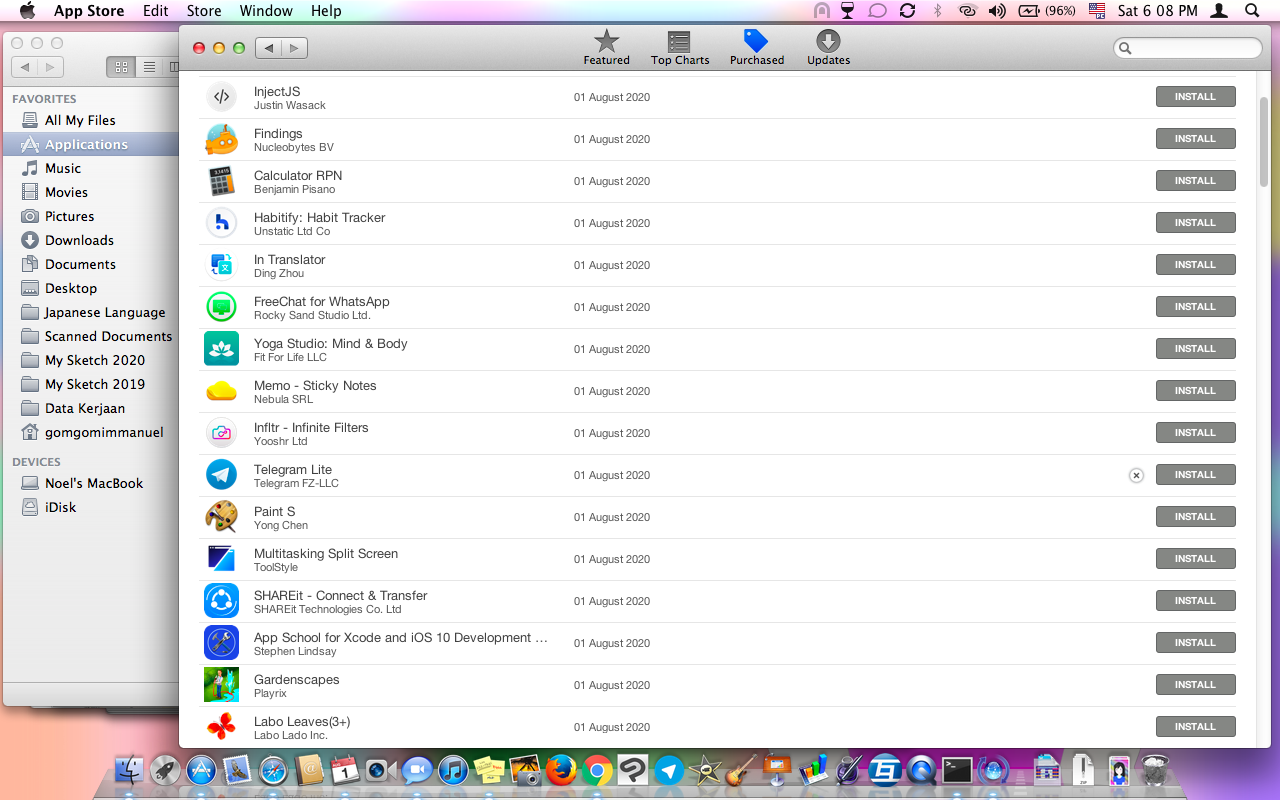
Task: Click the Multitasking Split Screen icon
Action: (221, 559)
